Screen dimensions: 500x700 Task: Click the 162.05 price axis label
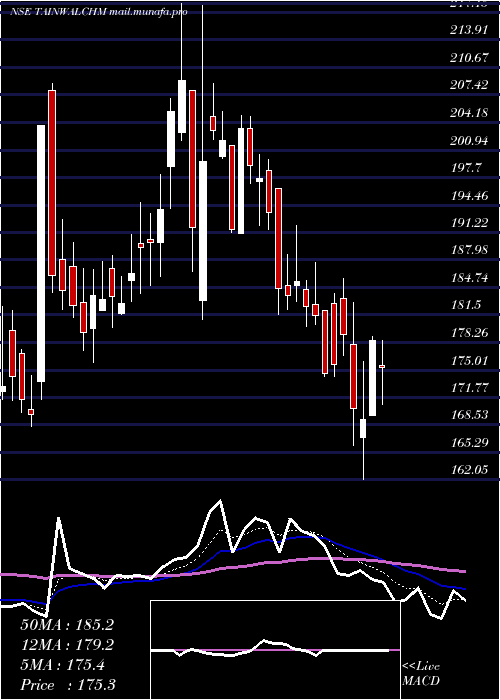(469, 470)
